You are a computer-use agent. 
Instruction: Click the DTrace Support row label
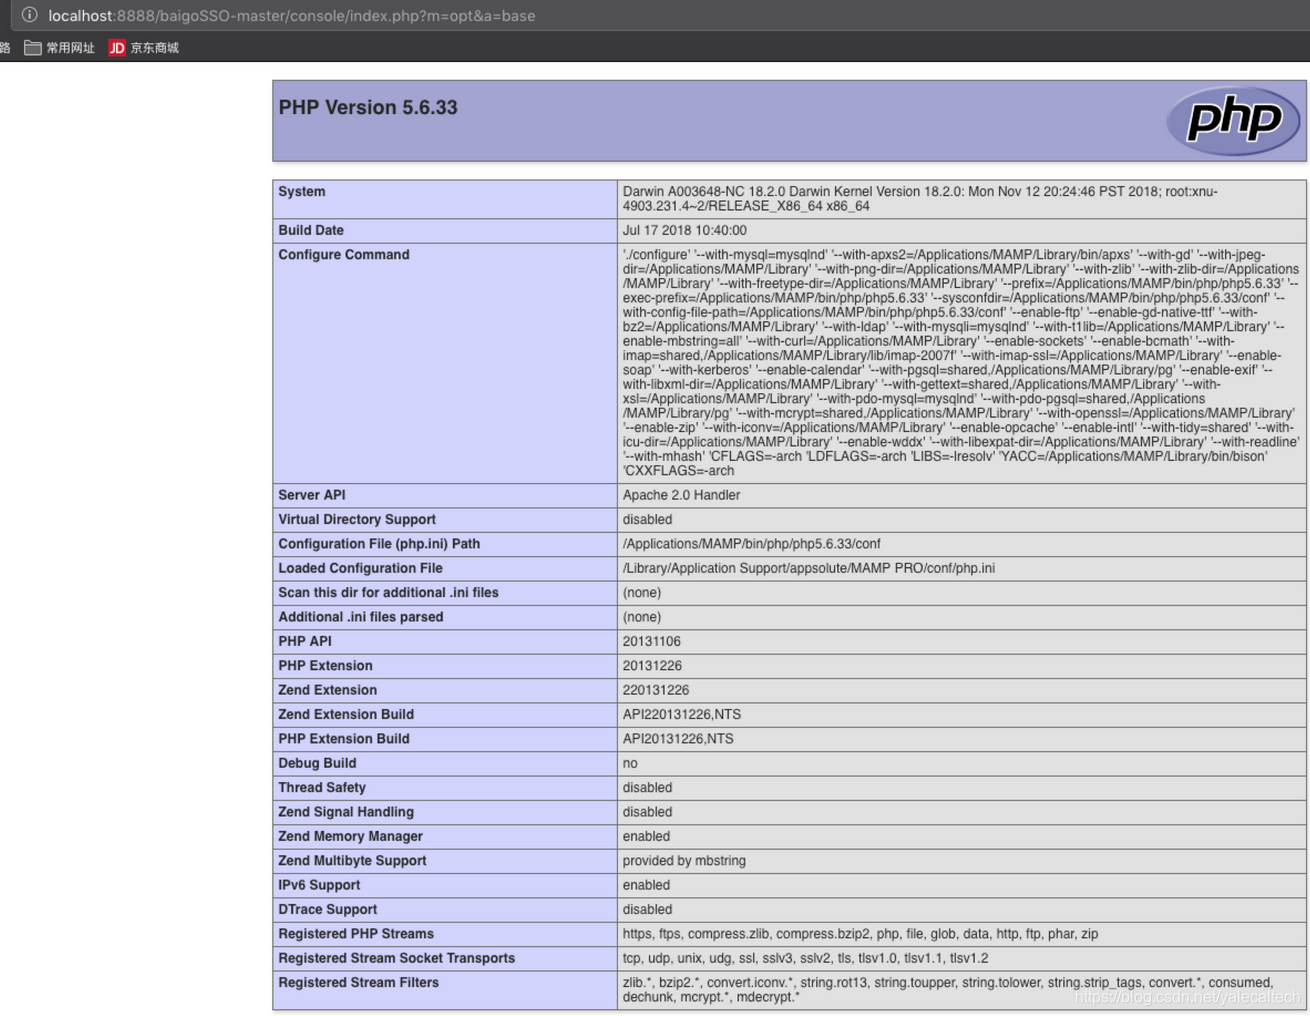coord(327,910)
